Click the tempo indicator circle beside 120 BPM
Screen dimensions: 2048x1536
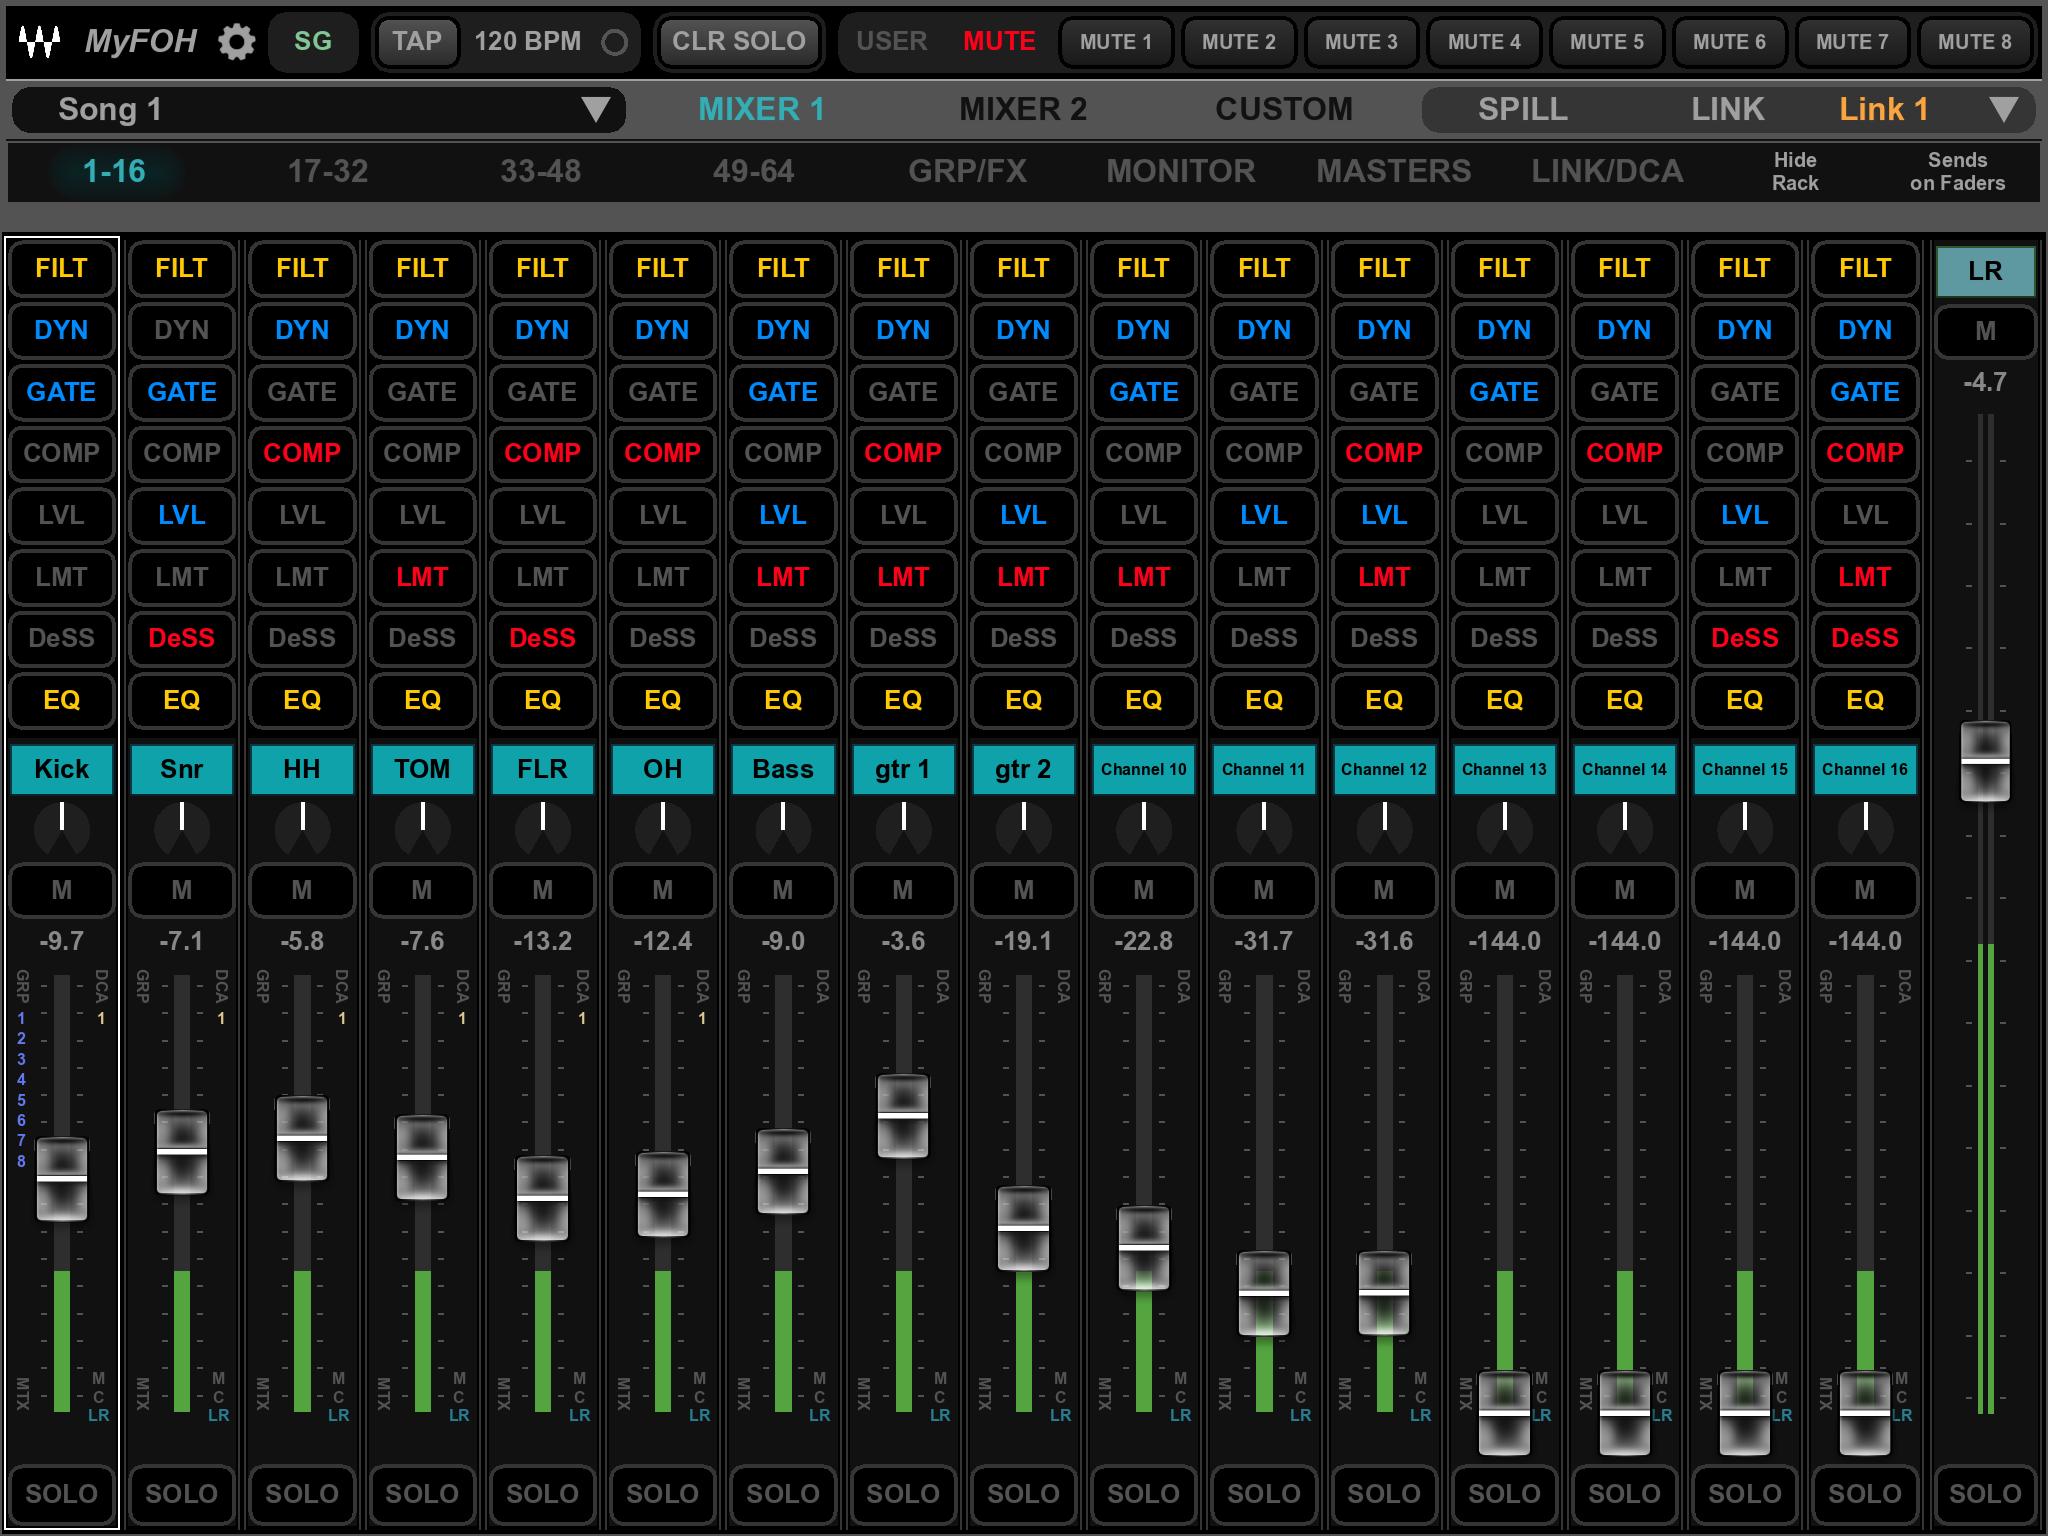coord(614,42)
